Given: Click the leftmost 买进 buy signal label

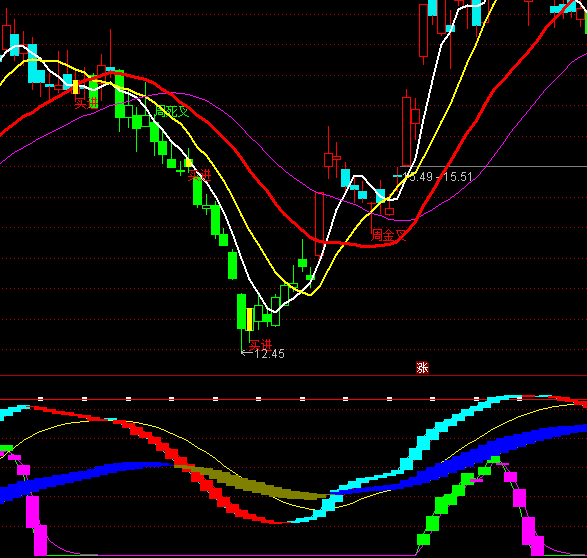Looking at the screenshot, I should click(86, 103).
